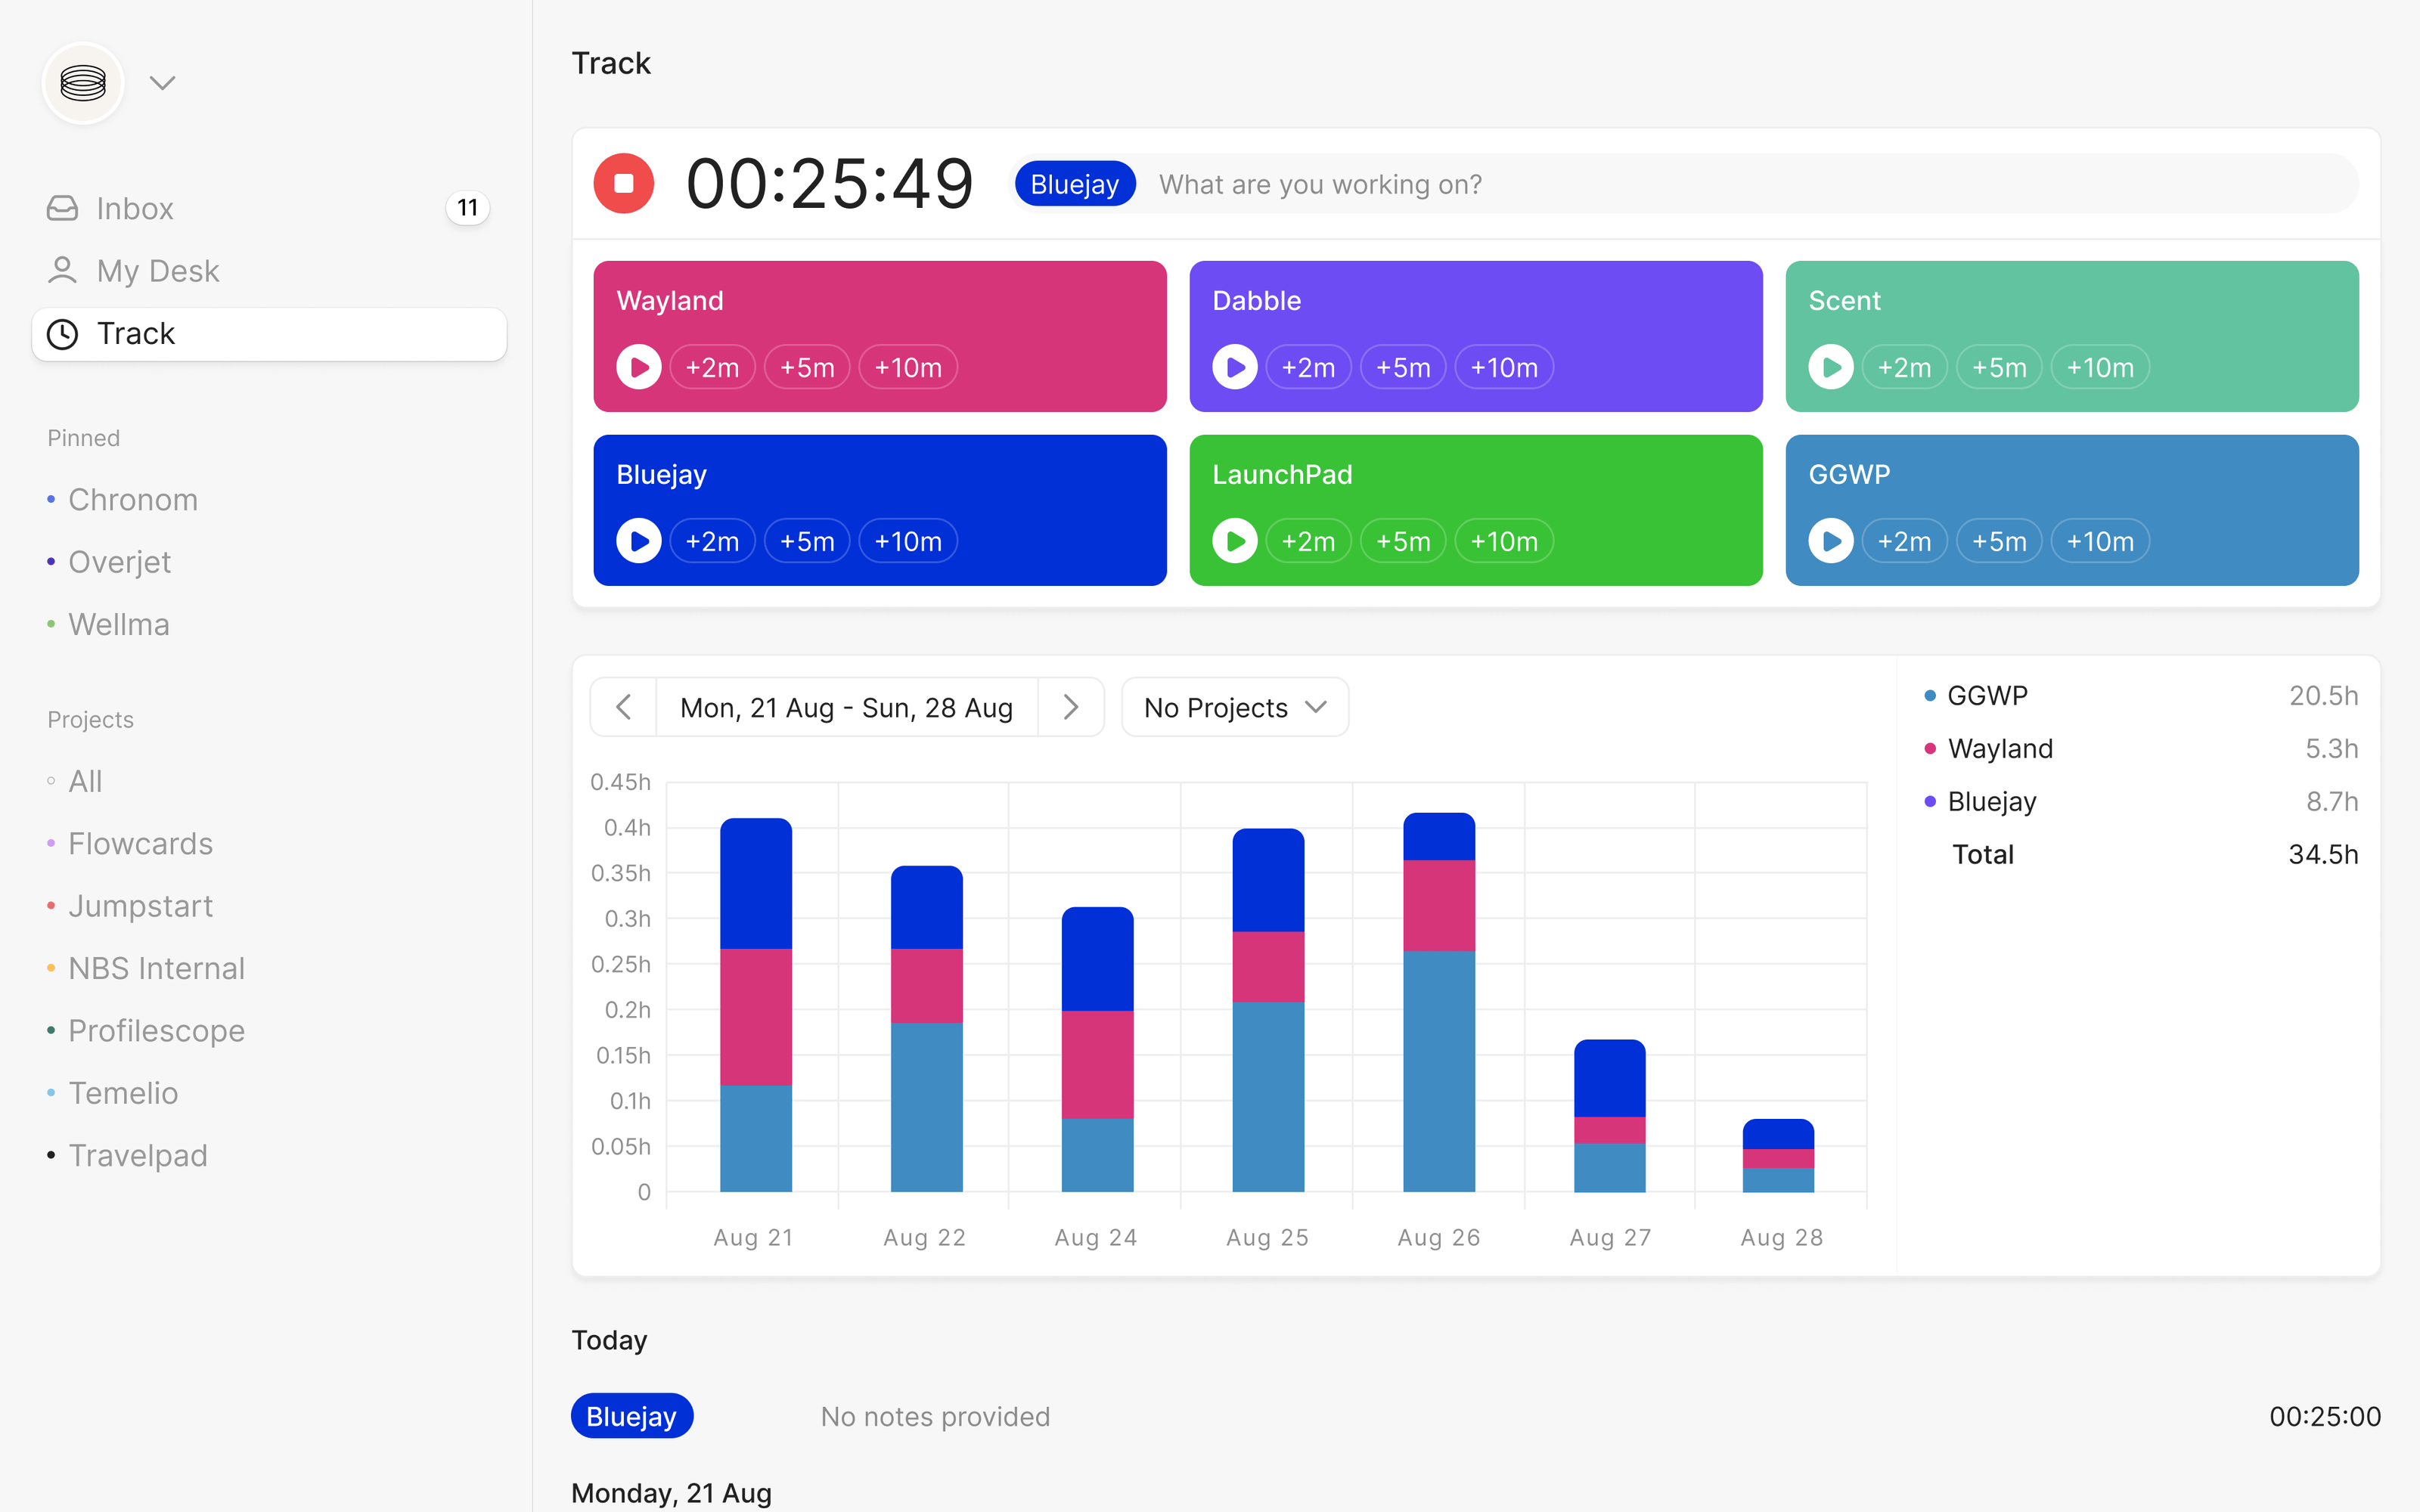Expand the workspace switcher chevron
The width and height of the screenshot is (2420, 1512).
tap(162, 83)
